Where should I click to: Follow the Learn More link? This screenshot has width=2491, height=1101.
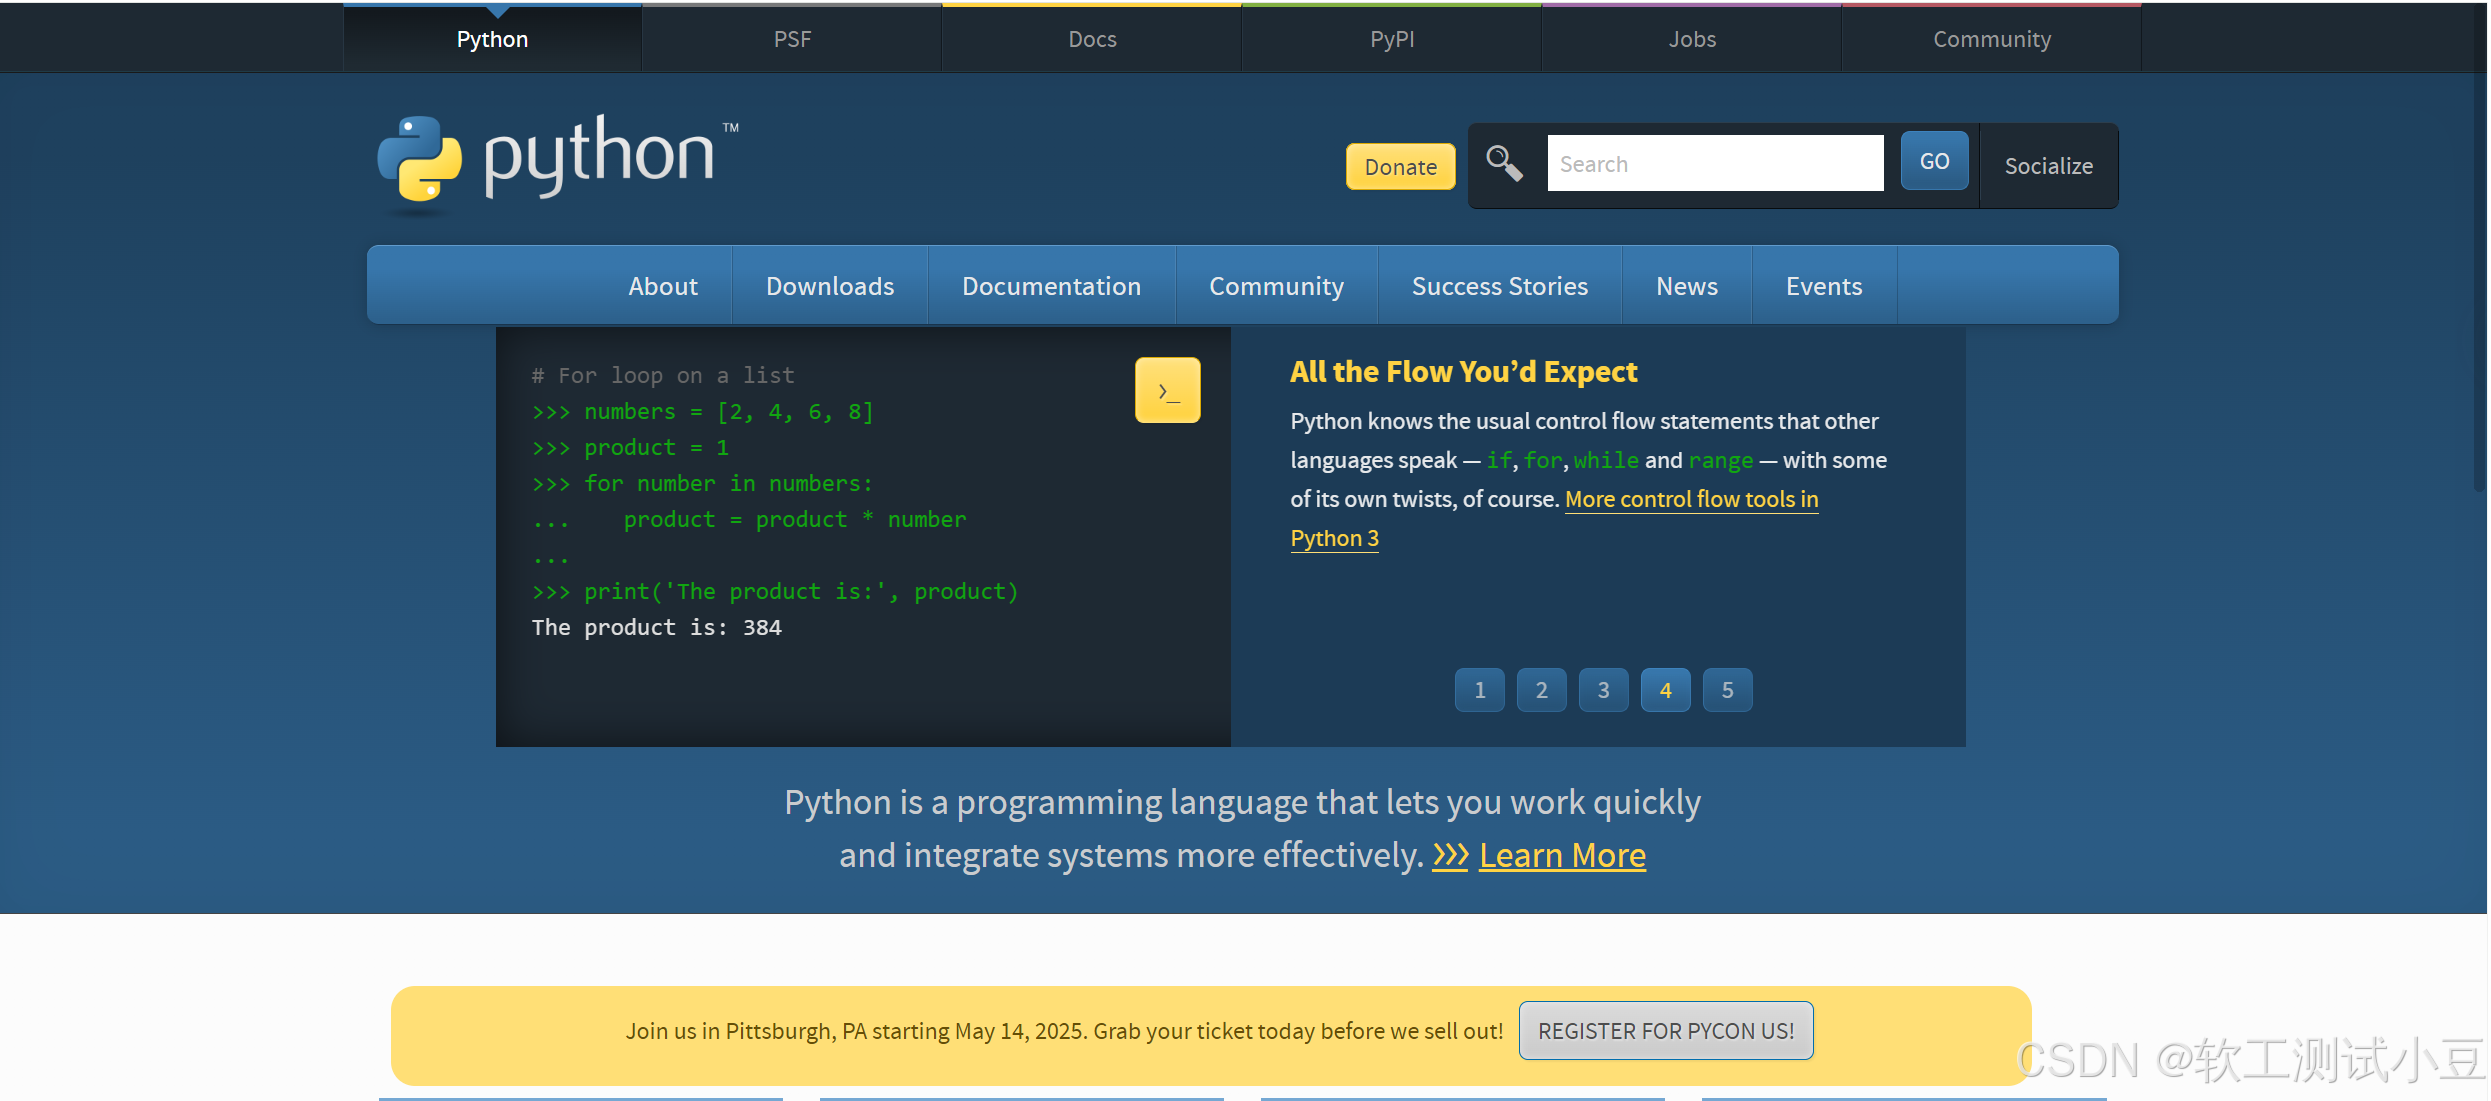pyautogui.click(x=1562, y=856)
